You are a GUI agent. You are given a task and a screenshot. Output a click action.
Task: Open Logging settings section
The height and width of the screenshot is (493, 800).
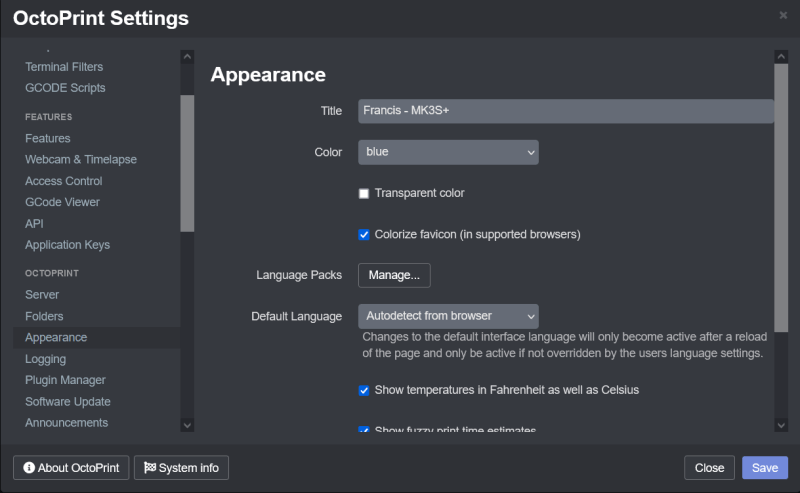click(x=45, y=359)
